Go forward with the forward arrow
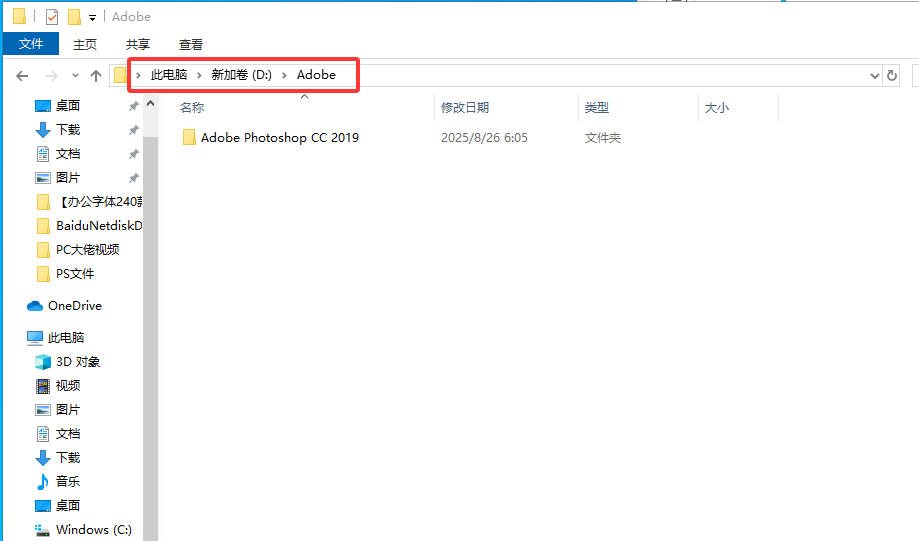919x541 pixels. tap(52, 76)
